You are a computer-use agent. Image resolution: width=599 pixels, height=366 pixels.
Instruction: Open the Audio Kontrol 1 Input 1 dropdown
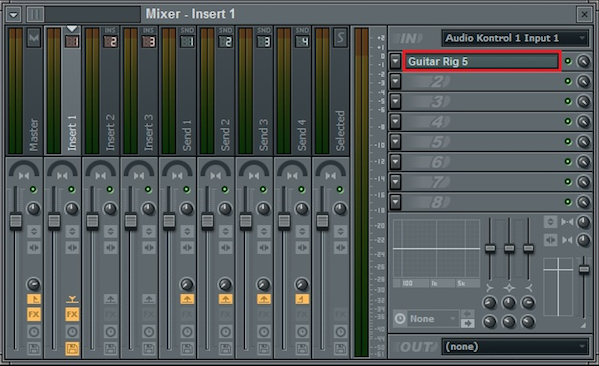tap(515, 38)
